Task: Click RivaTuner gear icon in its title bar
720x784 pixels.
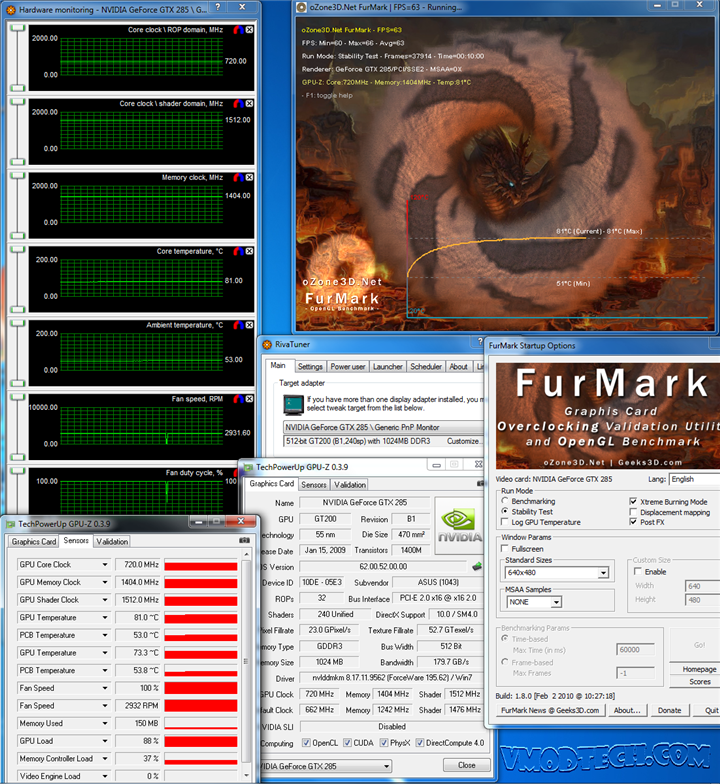Action: tap(268, 344)
